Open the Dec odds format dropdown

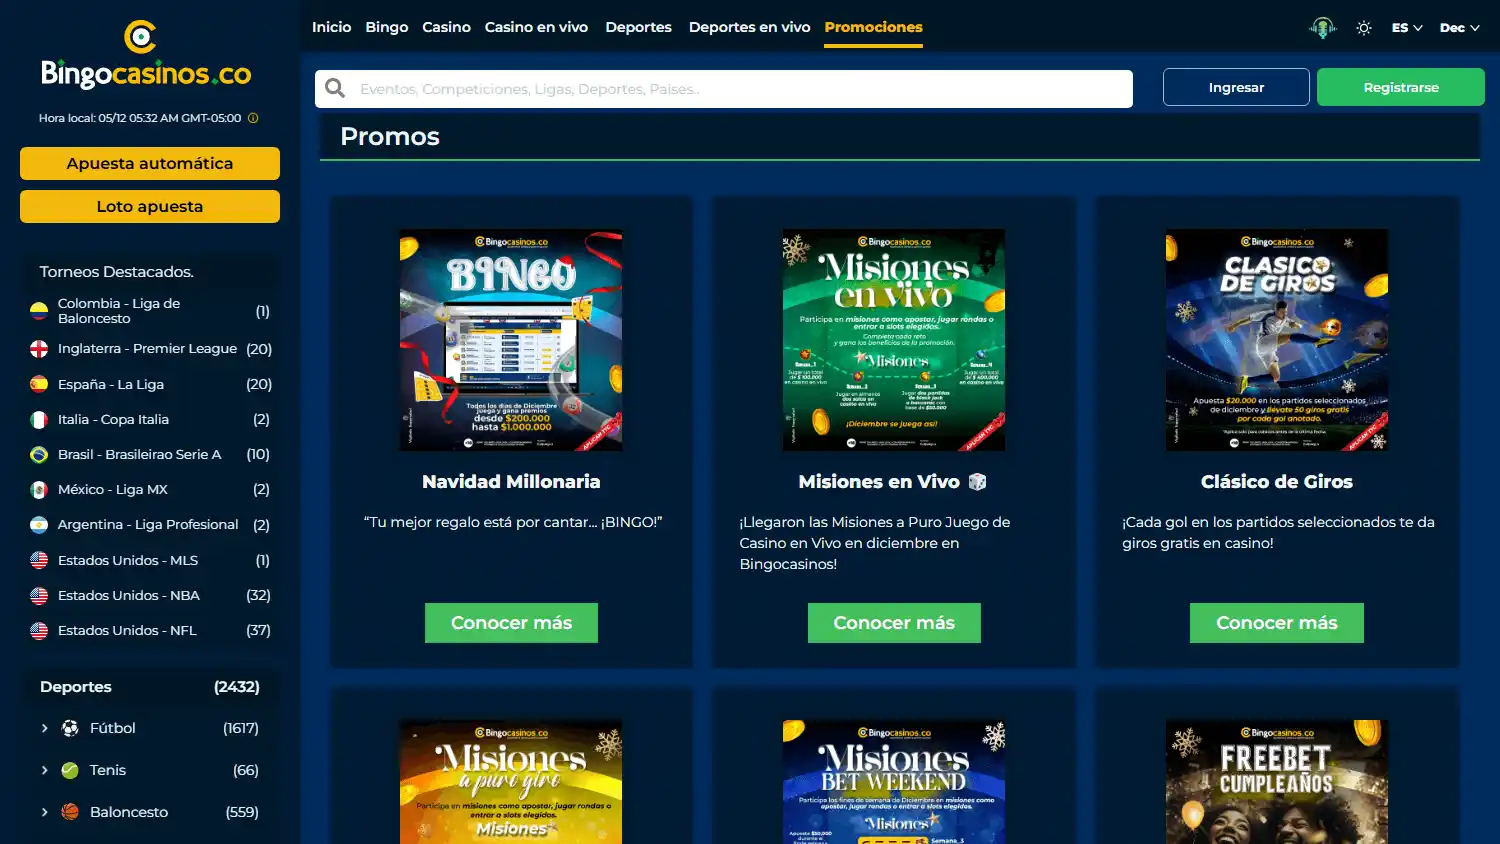pos(1459,28)
